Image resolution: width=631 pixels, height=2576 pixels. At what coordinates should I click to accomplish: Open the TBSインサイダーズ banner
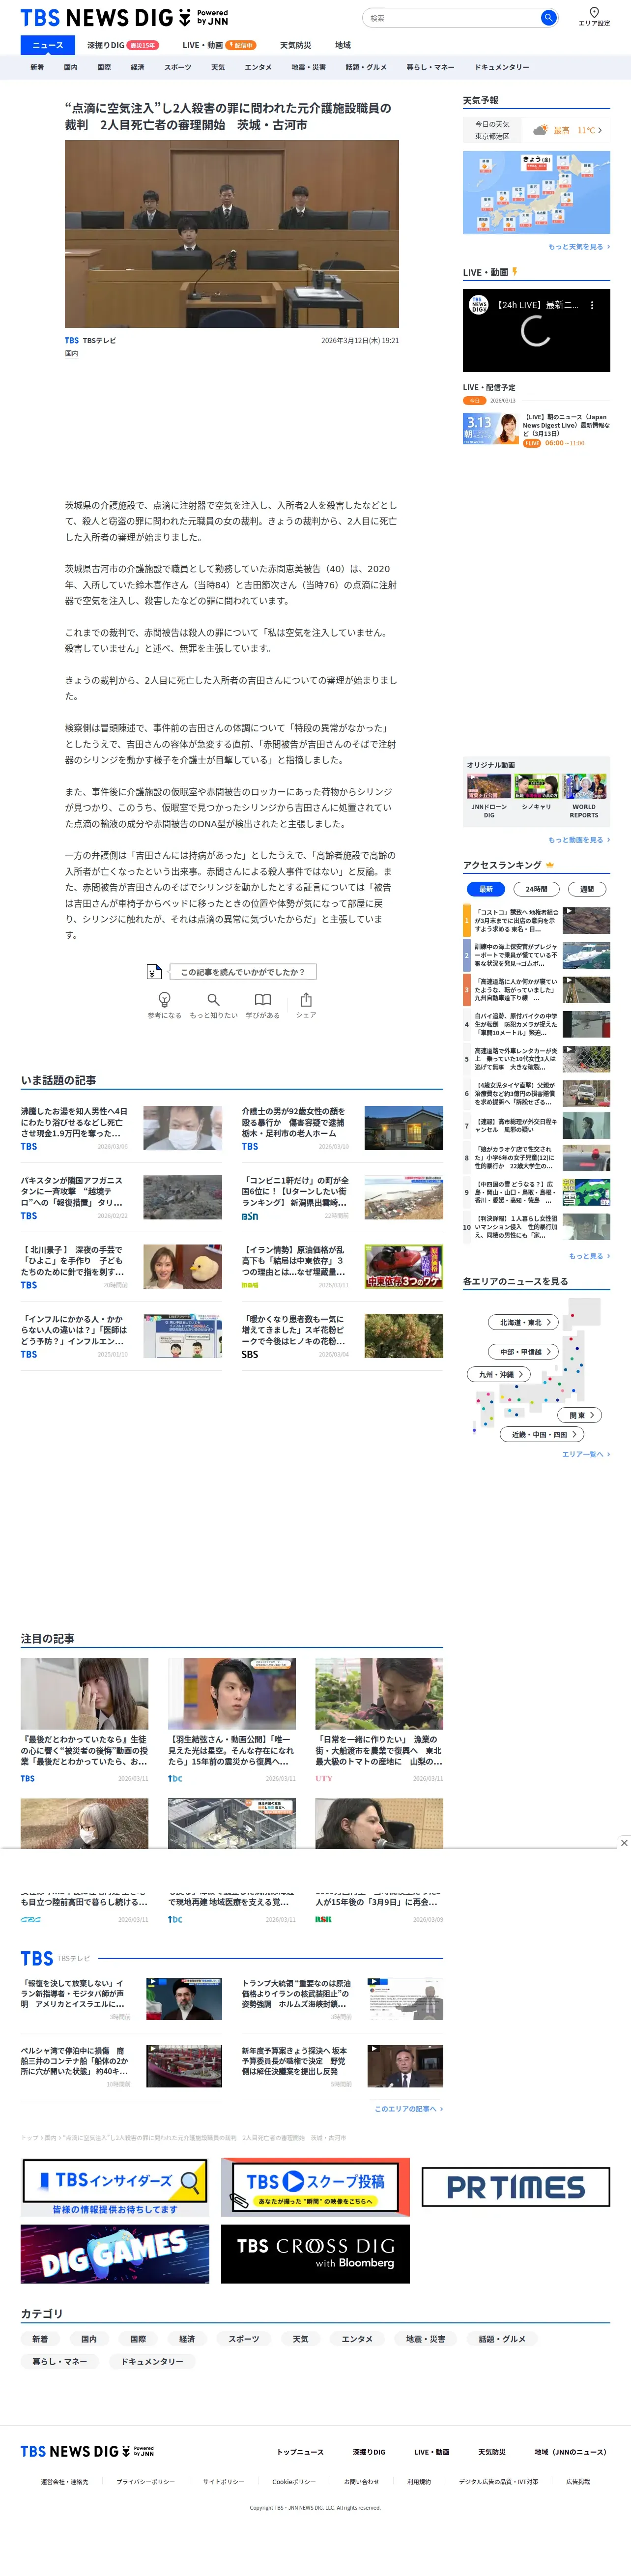coord(115,2187)
